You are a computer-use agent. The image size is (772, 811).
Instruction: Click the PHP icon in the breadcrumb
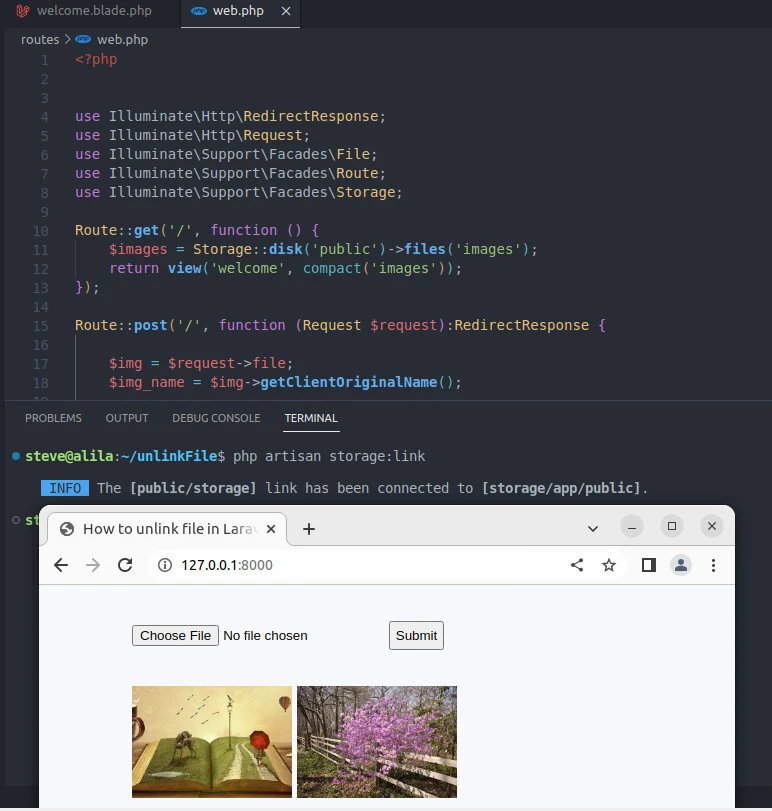tap(83, 39)
